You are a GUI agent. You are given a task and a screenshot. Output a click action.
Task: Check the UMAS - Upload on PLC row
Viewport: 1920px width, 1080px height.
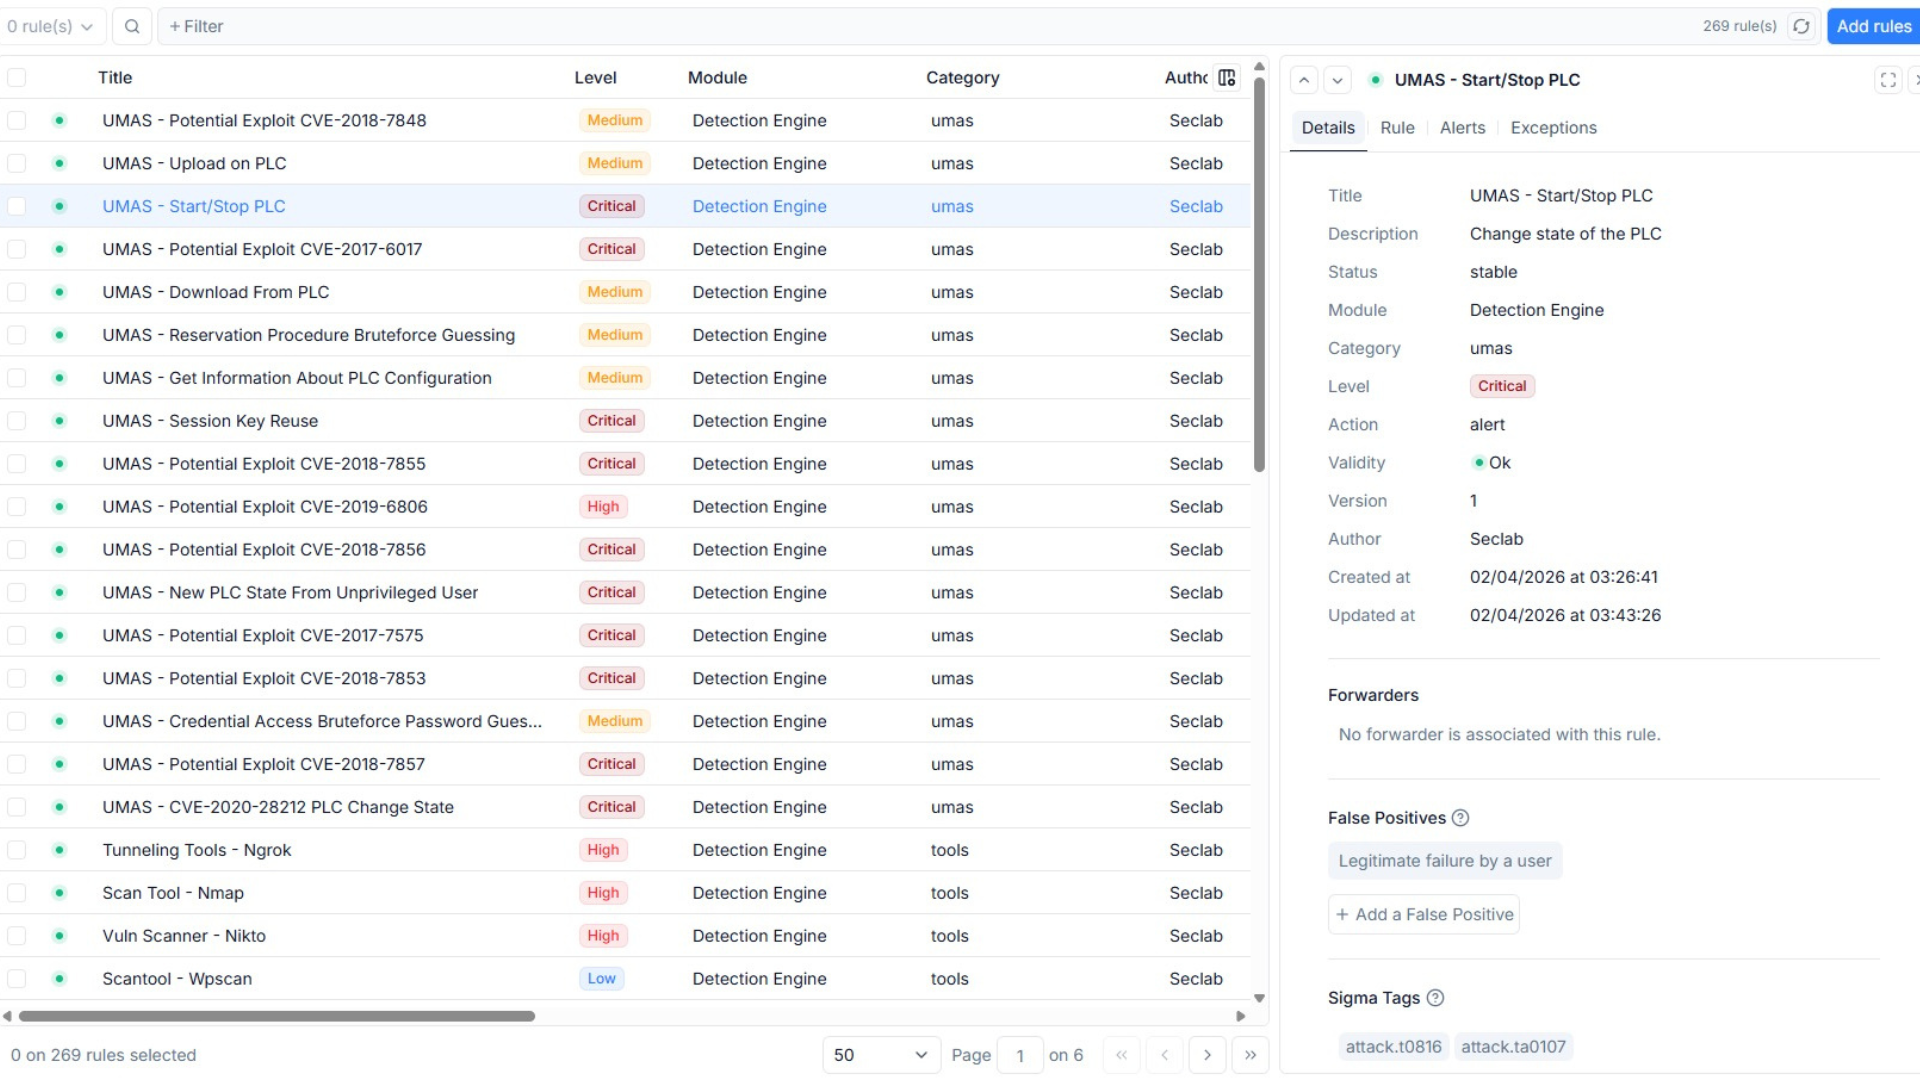(x=17, y=163)
